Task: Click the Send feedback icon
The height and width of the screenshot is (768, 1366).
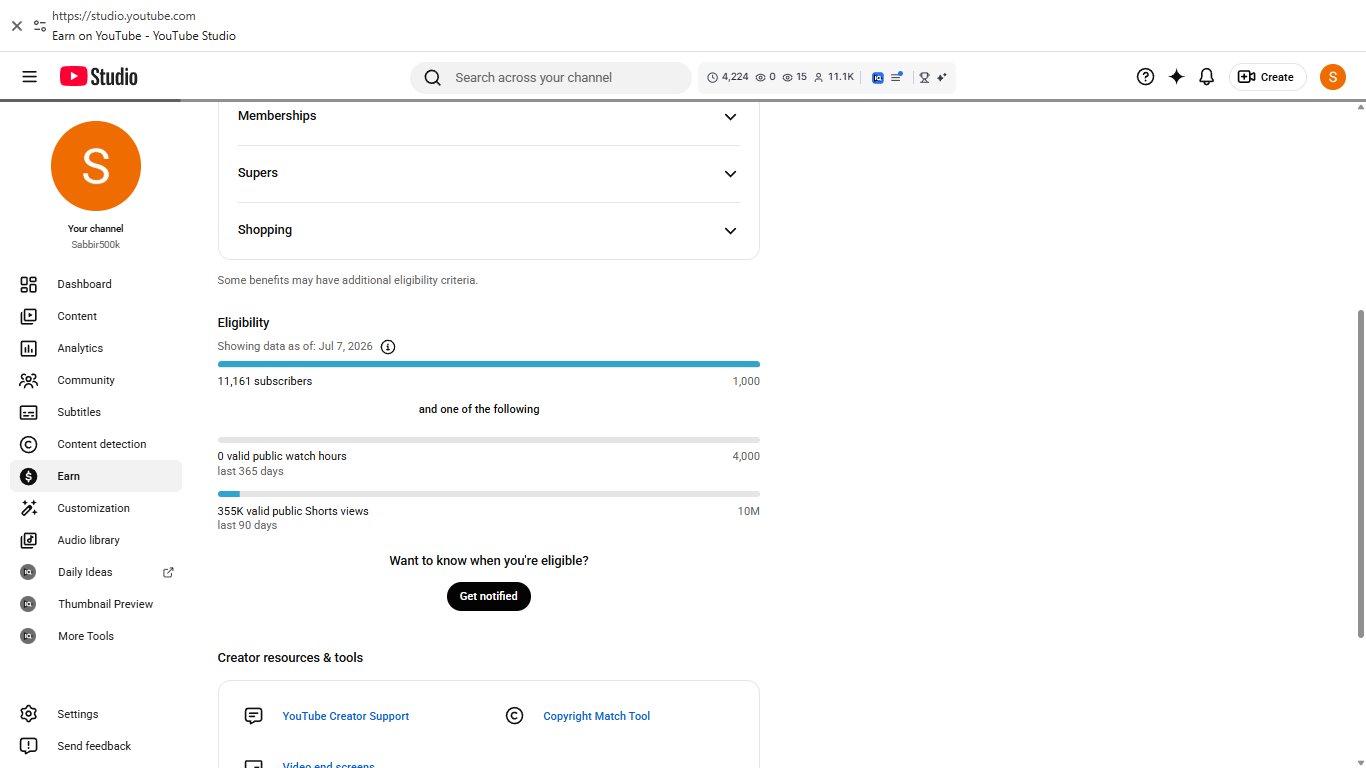Action: [29, 746]
